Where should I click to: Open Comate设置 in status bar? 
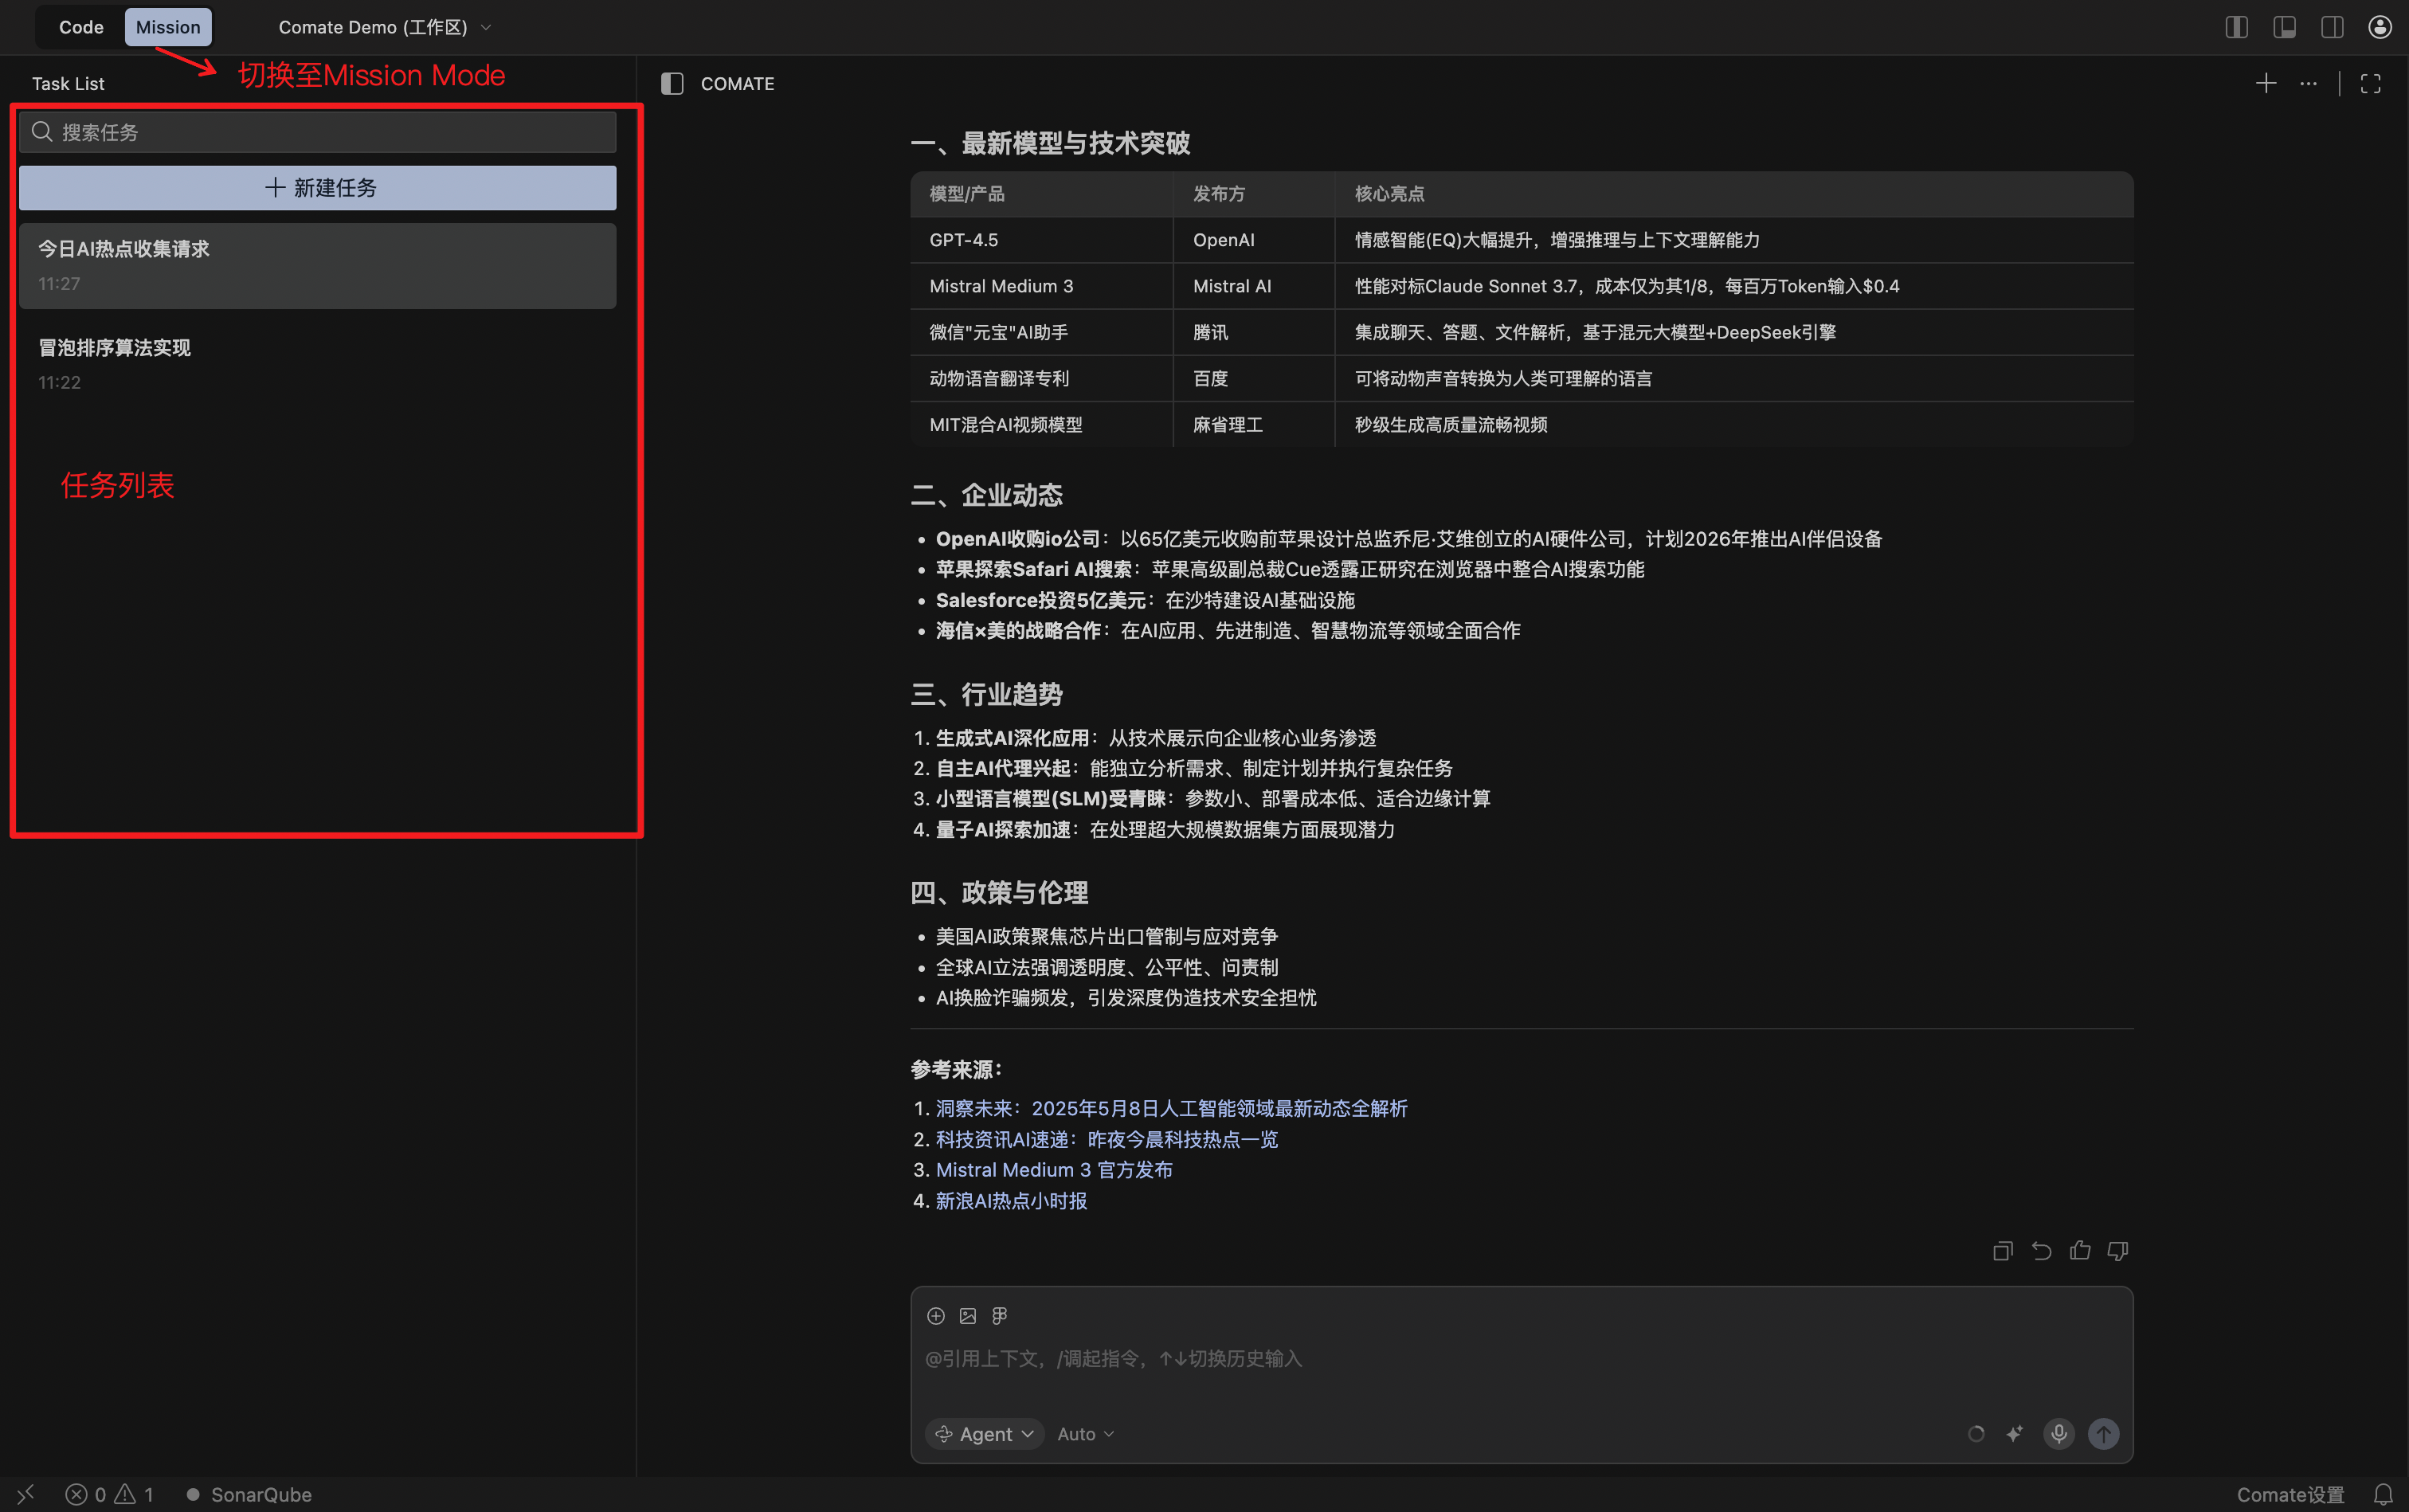[2290, 1495]
